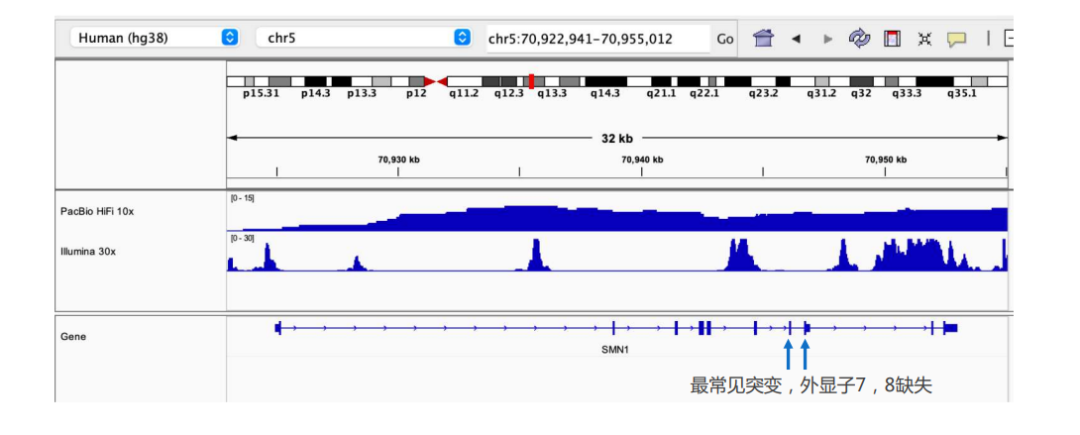Click the 70,930 kb ruler label
1080x435 pixels.
pyautogui.click(x=398, y=160)
